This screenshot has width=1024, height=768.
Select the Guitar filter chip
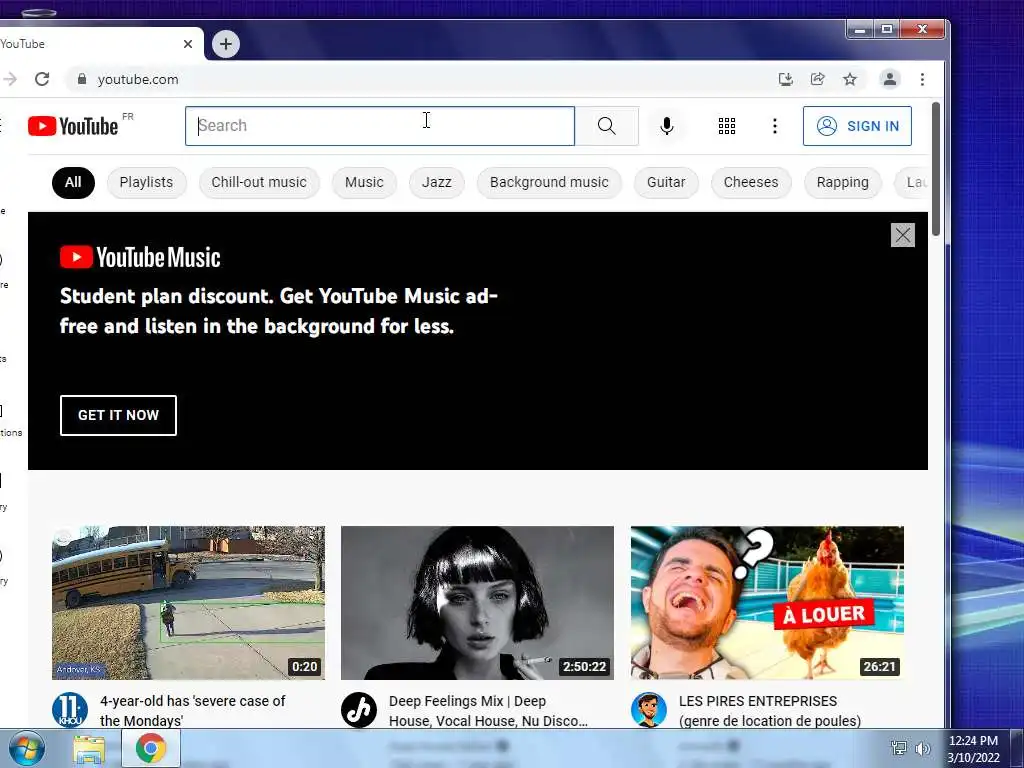click(666, 182)
